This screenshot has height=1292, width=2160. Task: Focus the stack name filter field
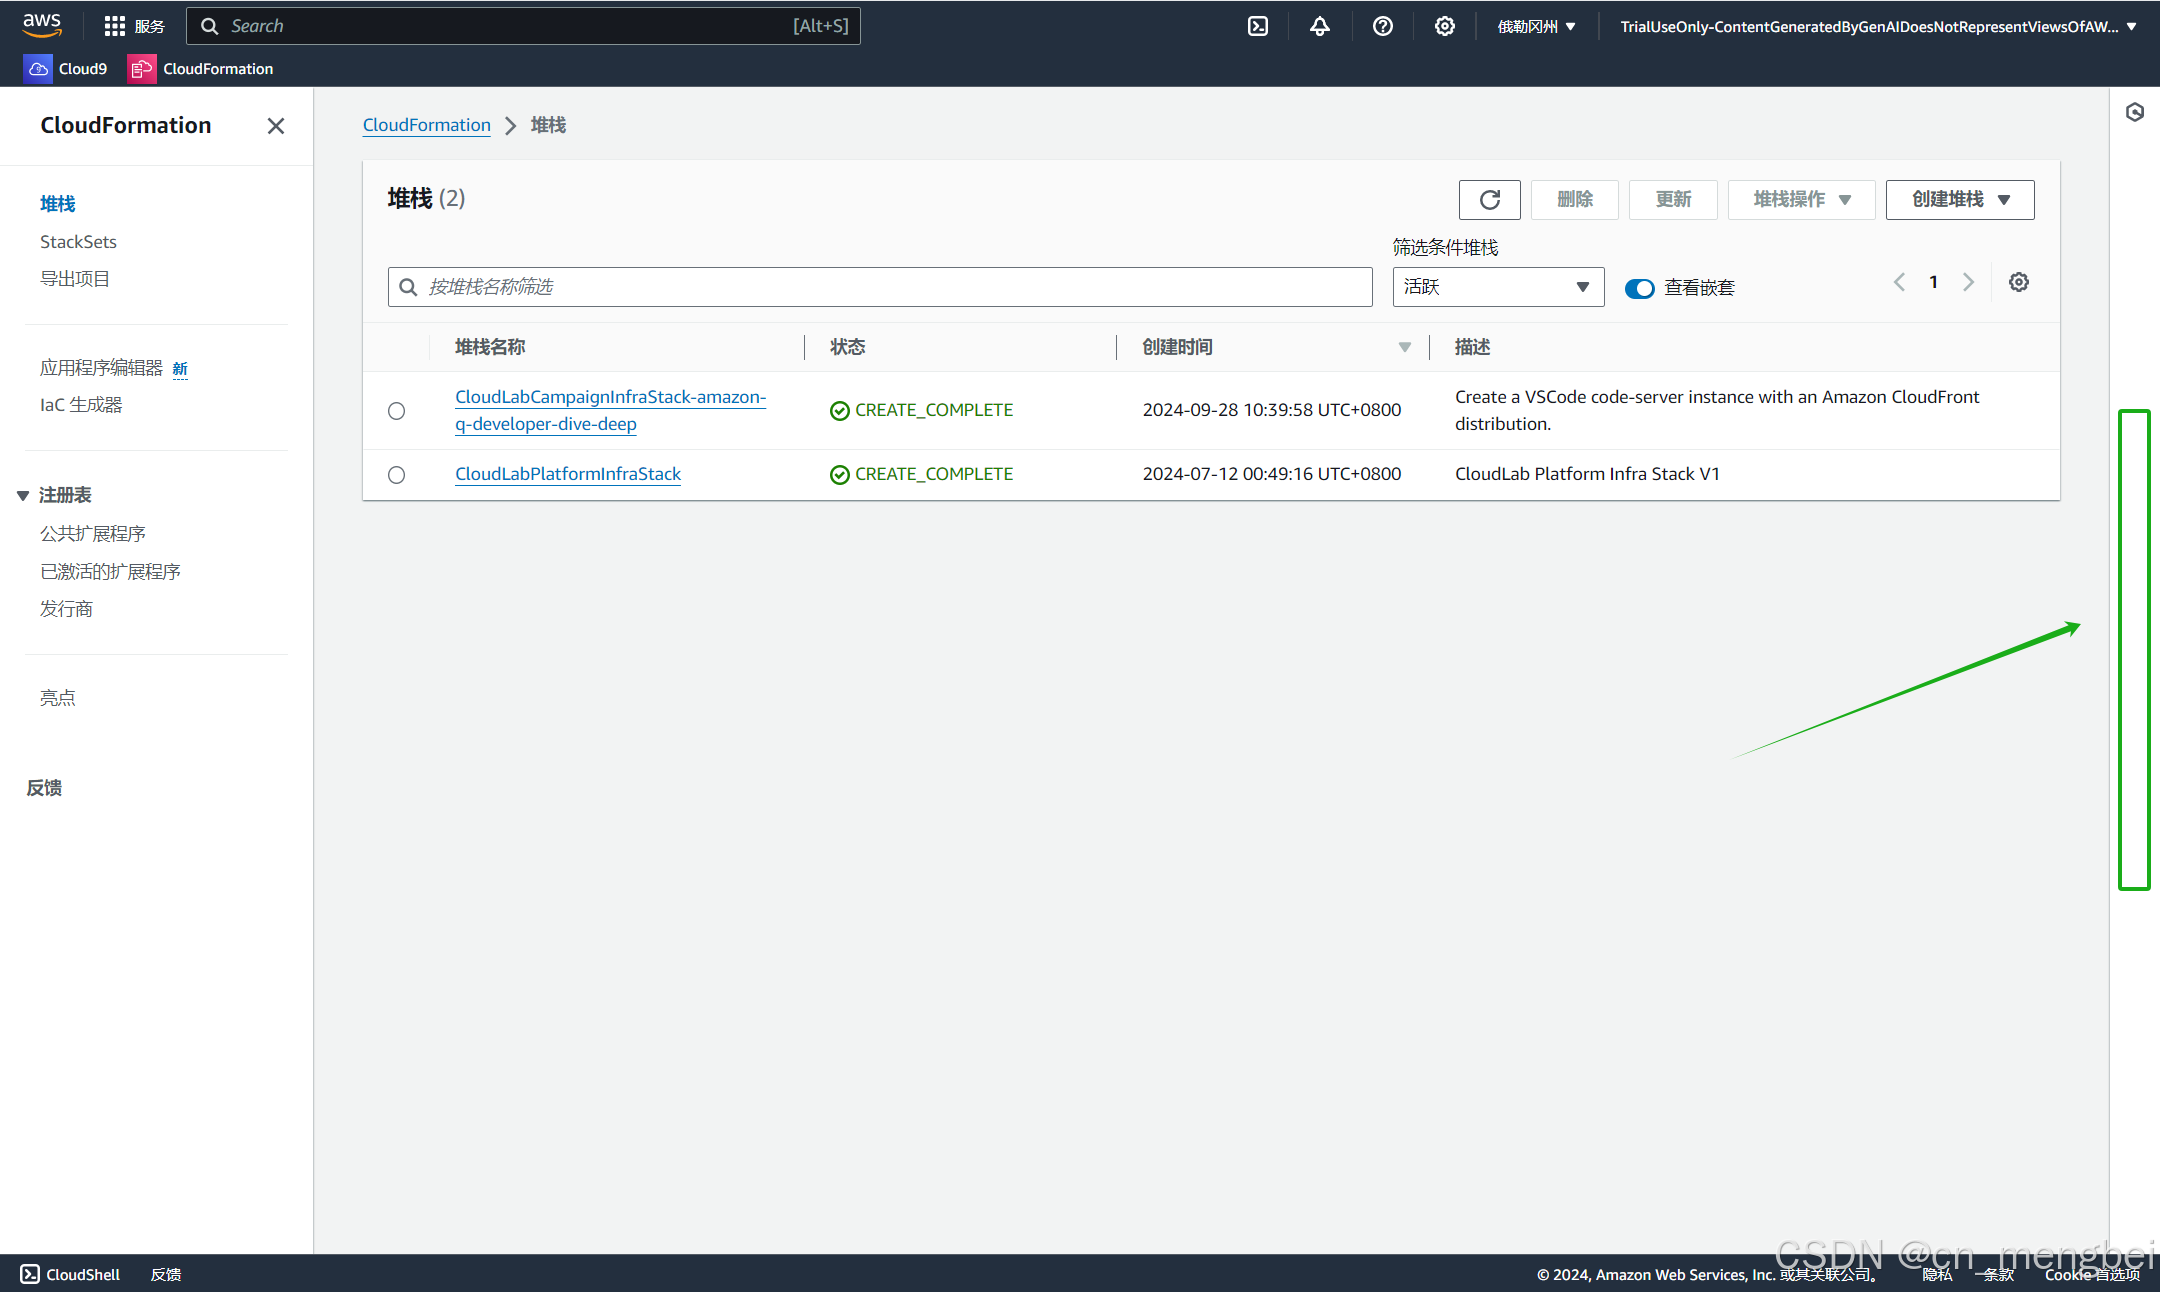[880, 287]
